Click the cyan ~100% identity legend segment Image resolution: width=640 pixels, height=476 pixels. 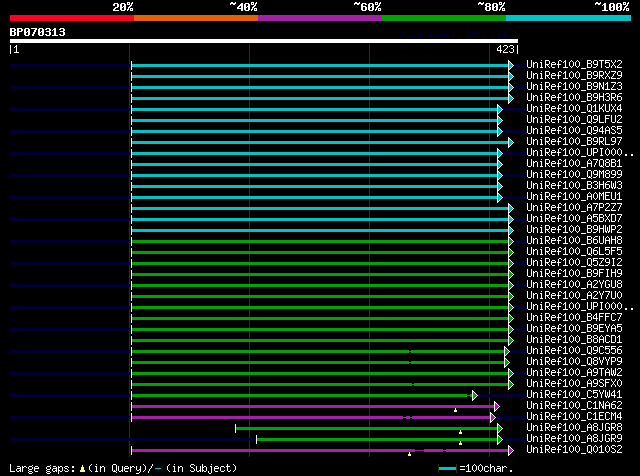569,18
